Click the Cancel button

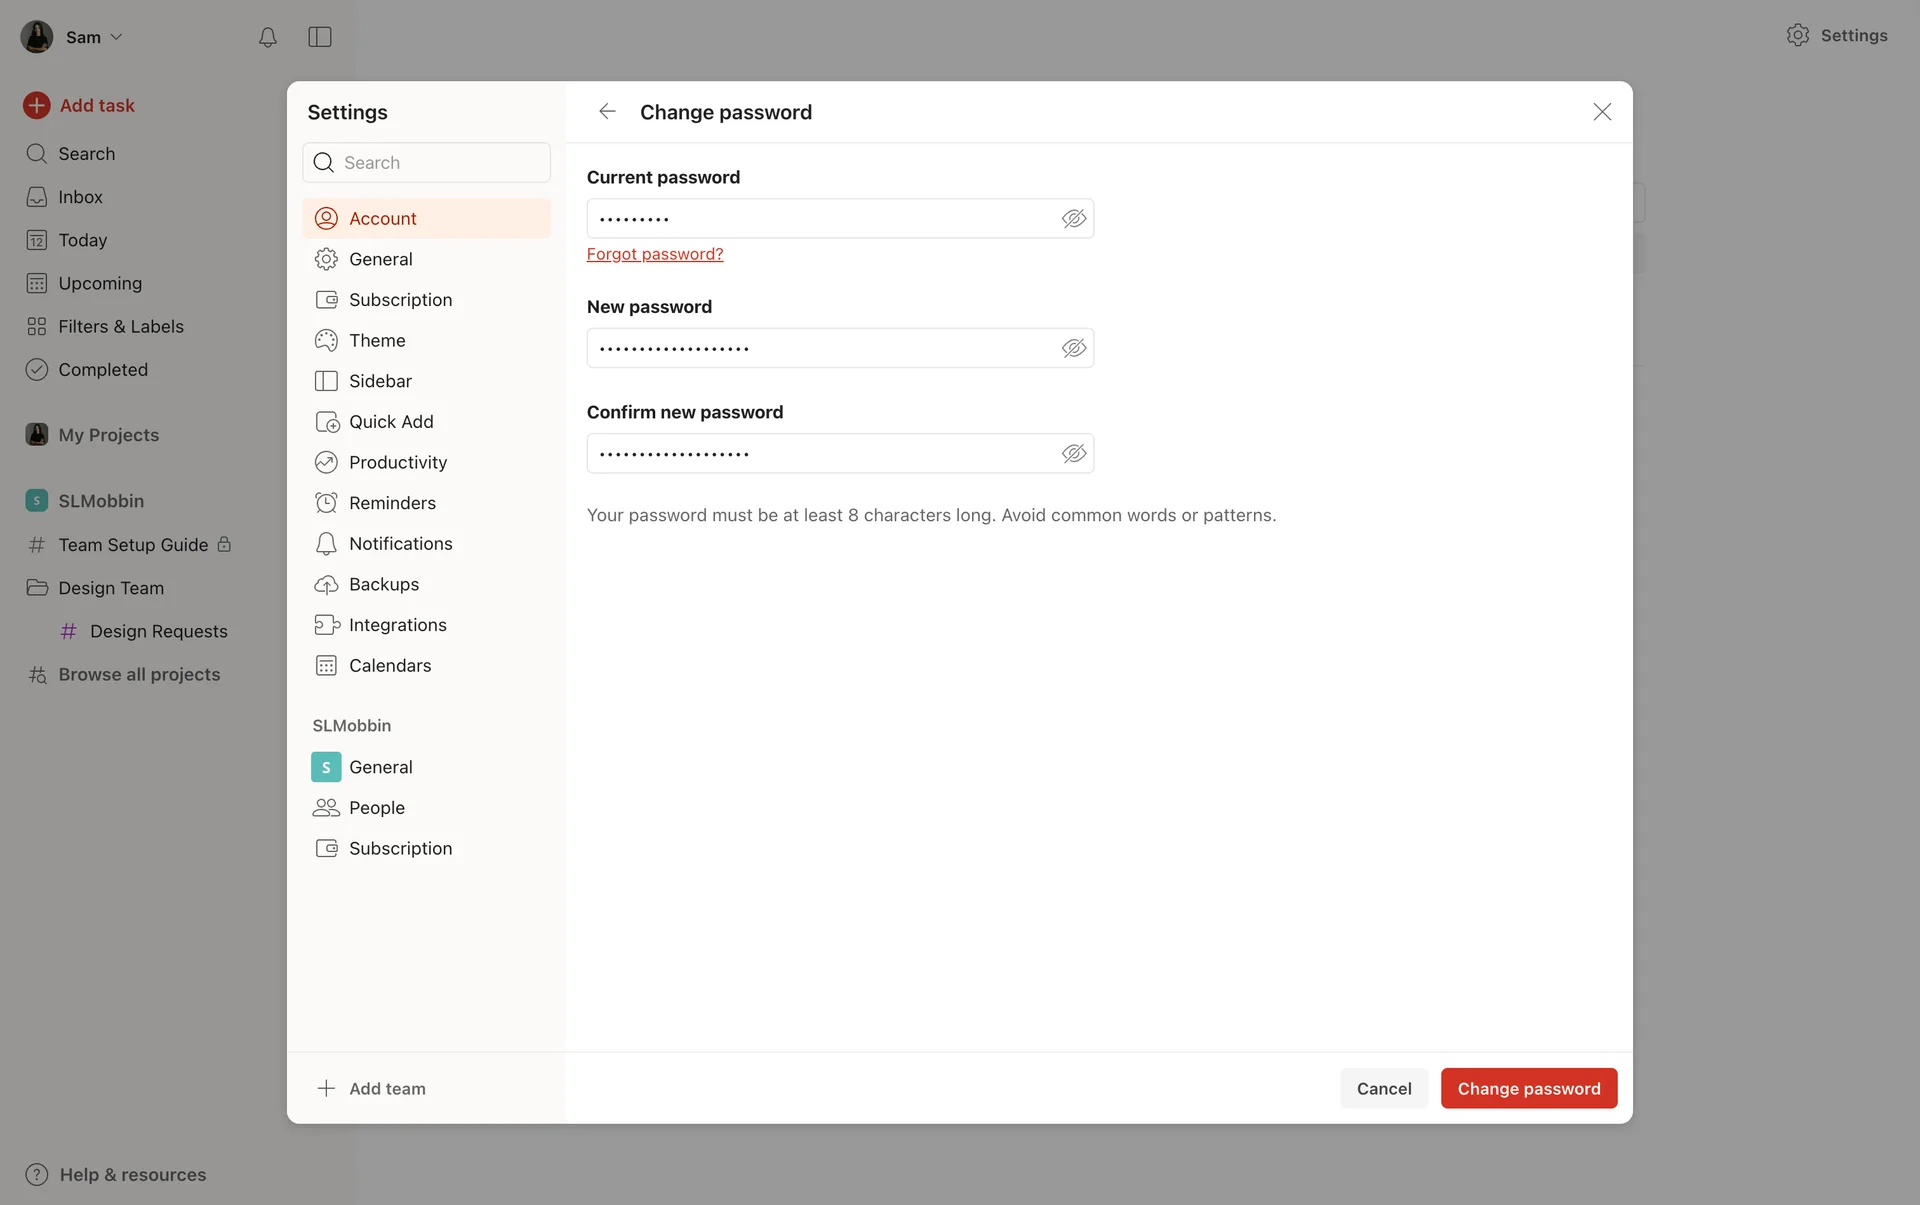(x=1383, y=1088)
